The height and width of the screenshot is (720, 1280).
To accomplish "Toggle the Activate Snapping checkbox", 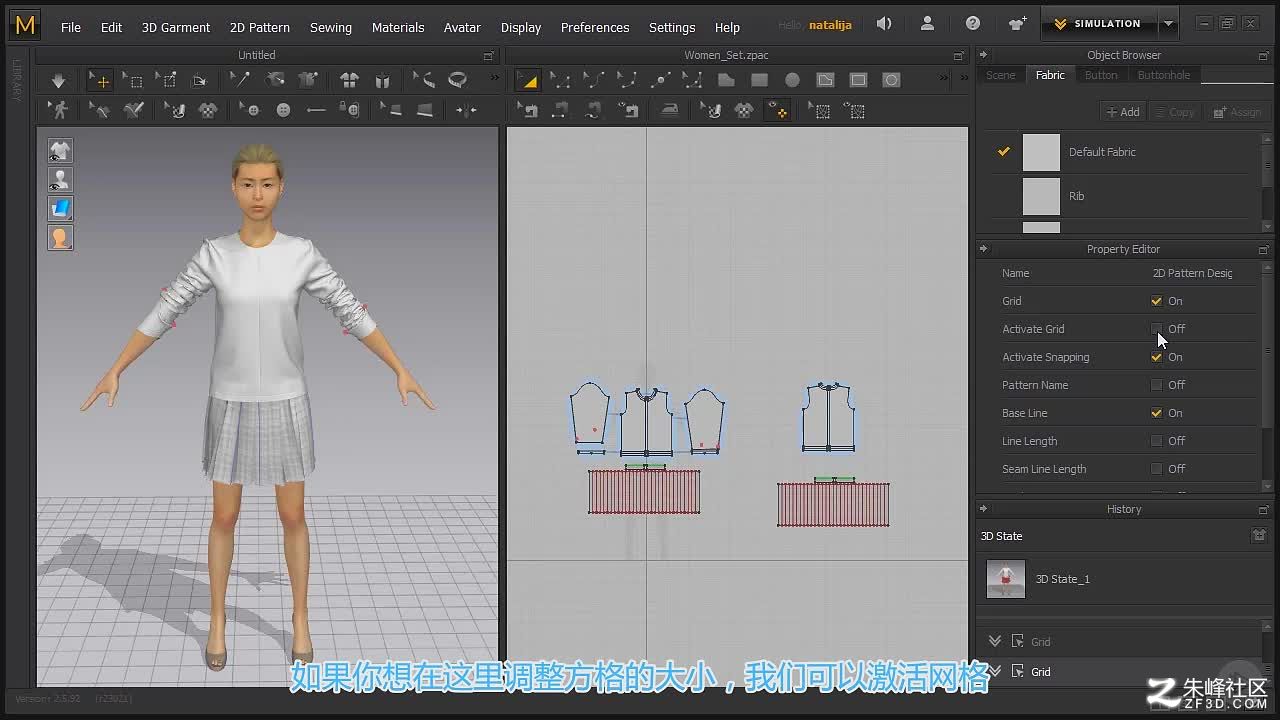I will pos(1157,357).
